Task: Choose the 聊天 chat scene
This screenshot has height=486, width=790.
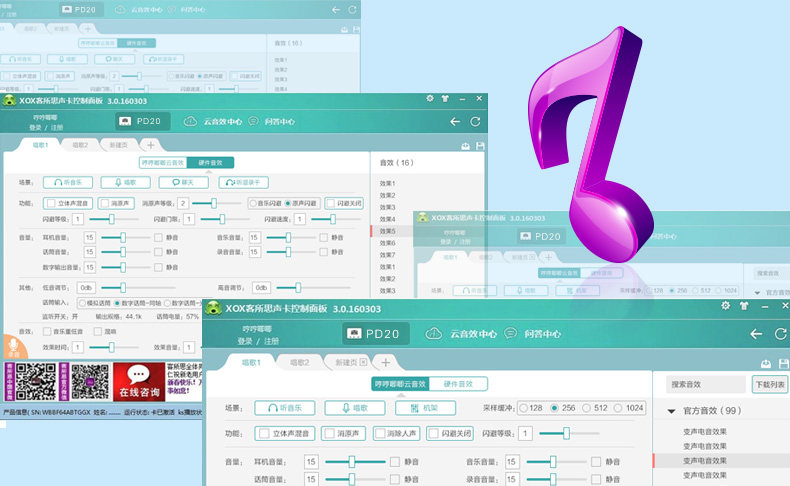Action: pos(183,182)
